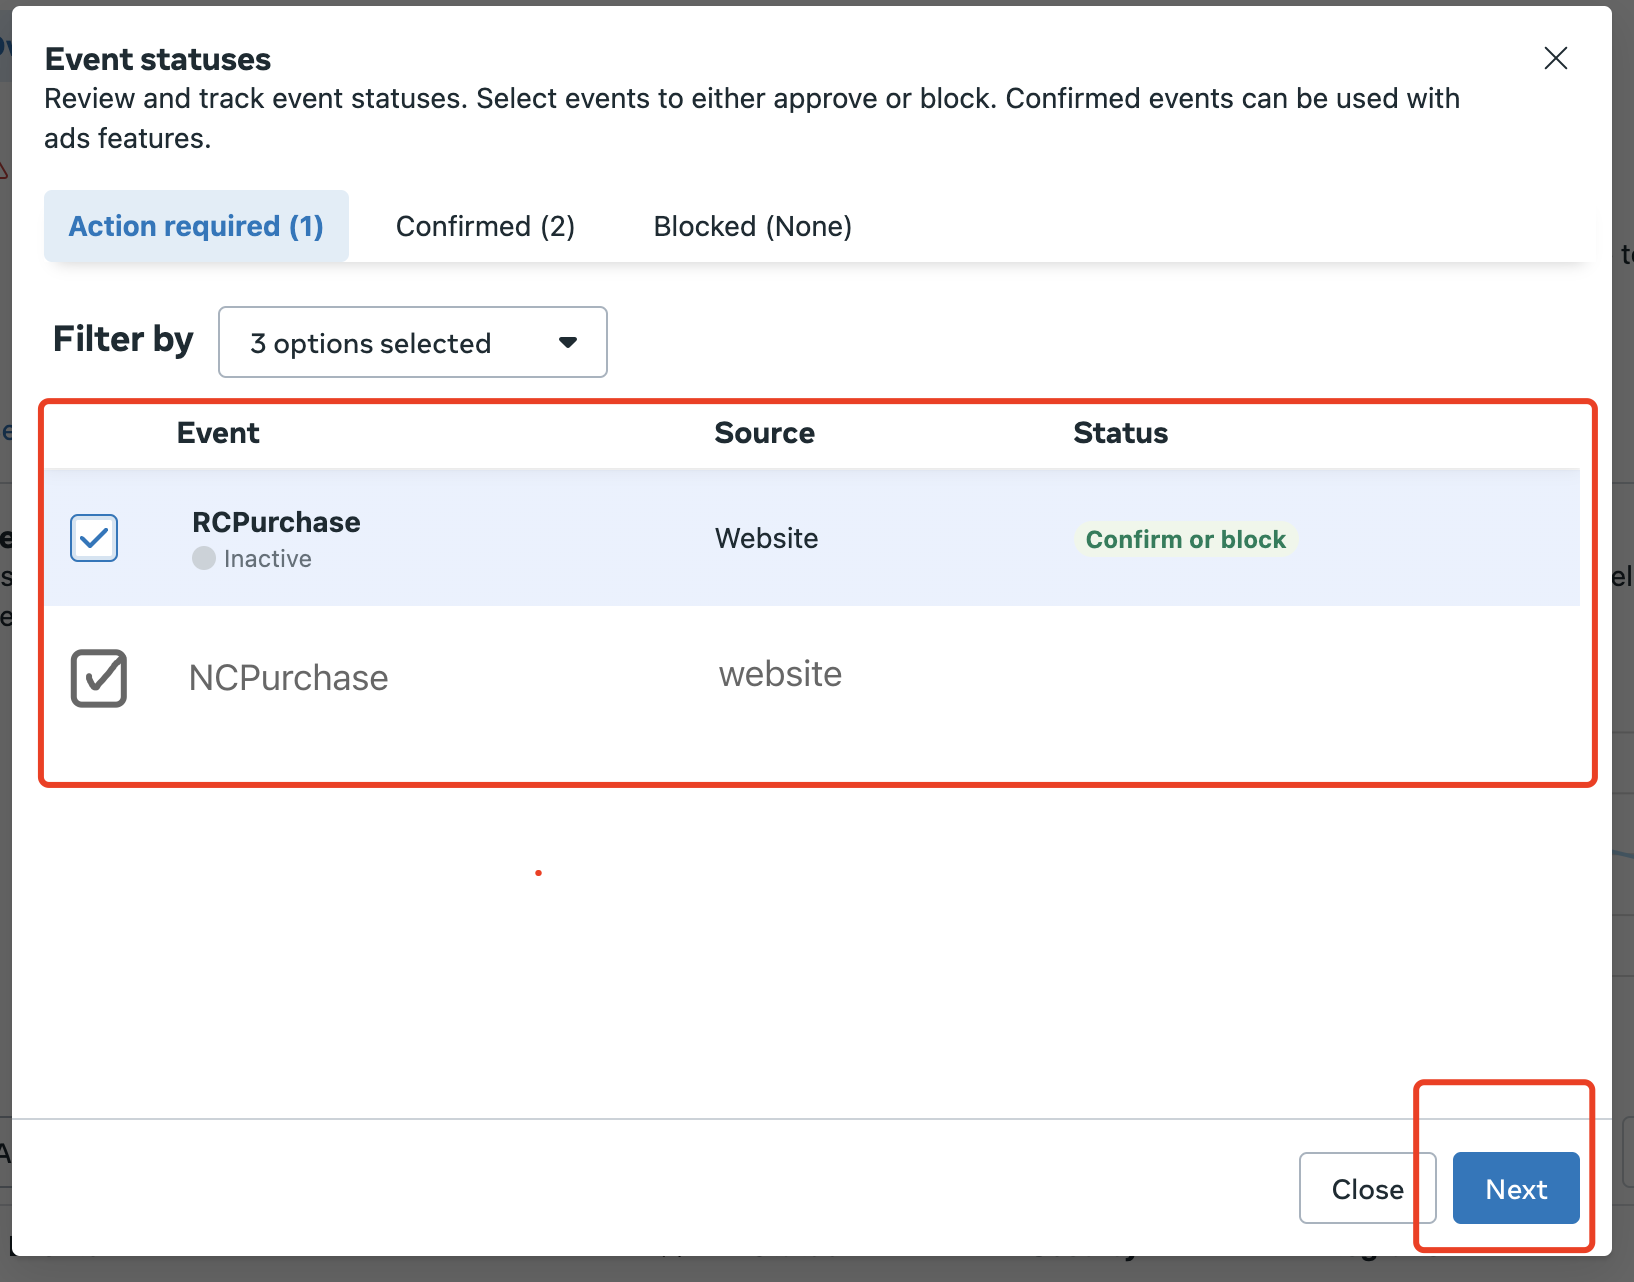The width and height of the screenshot is (1634, 1282).
Task: Click Website source in RCPurchase row
Action: (766, 538)
